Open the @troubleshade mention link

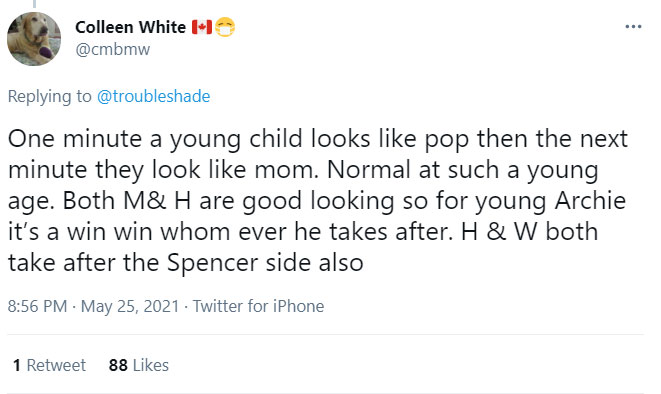(x=153, y=96)
